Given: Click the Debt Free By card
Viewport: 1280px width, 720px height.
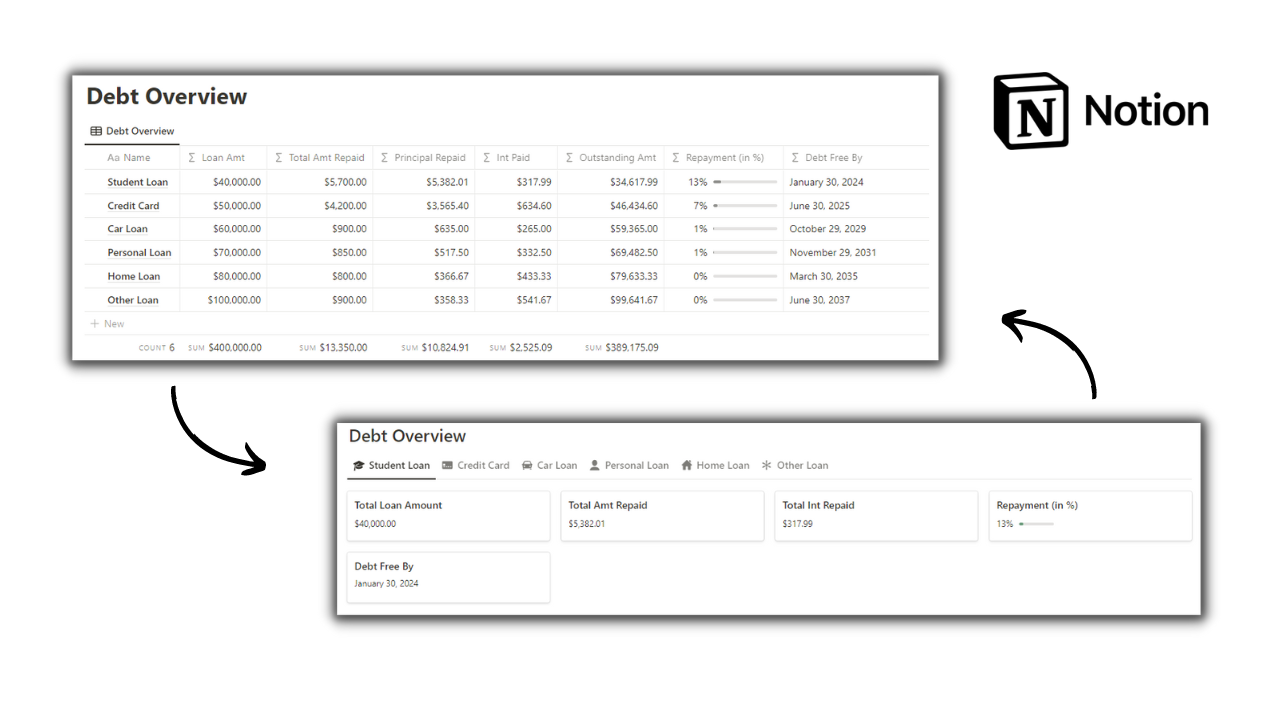Looking at the screenshot, I should (449, 577).
